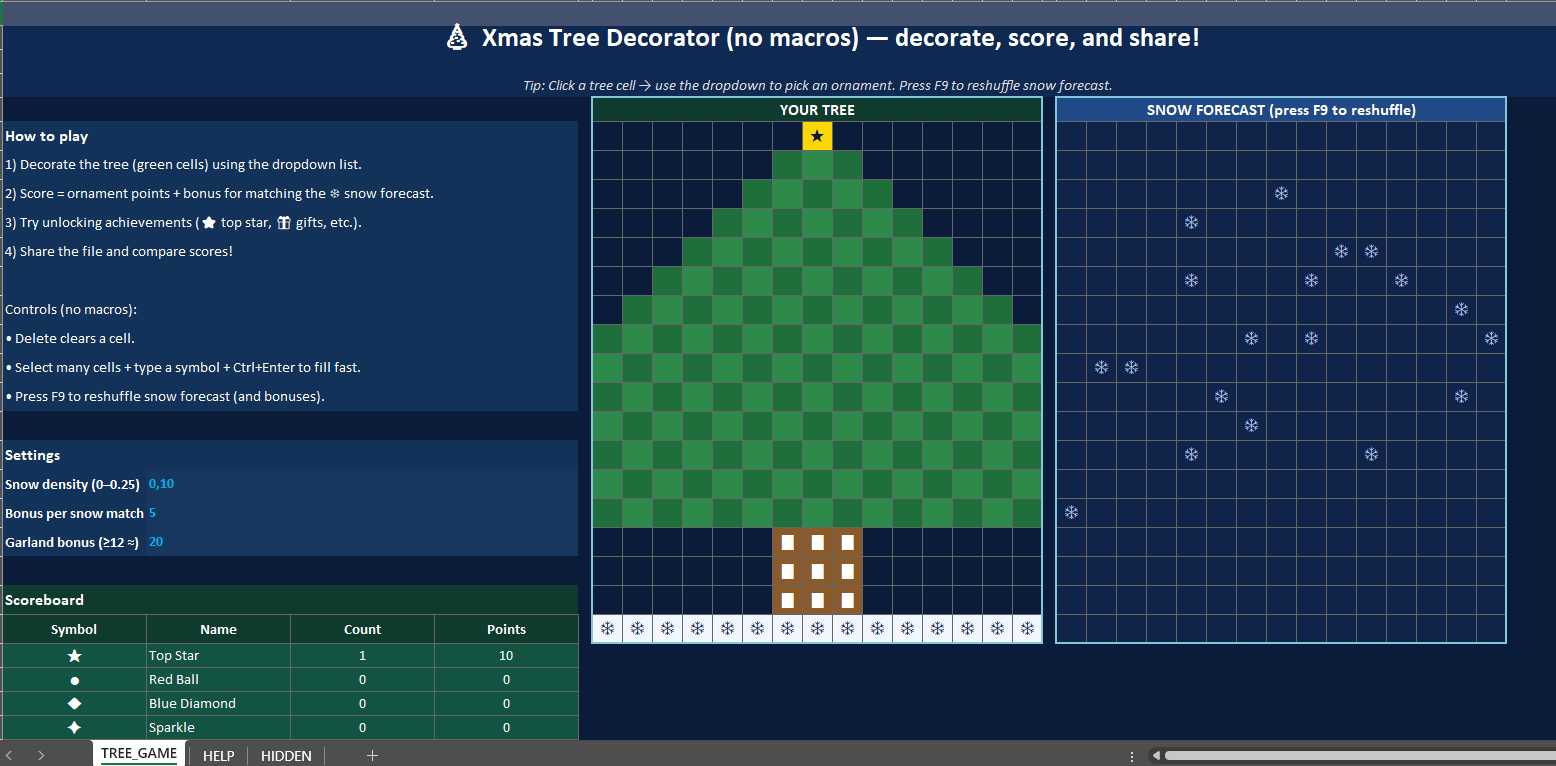The width and height of the screenshot is (1556, 766).
Task: Select the 'Blue Diamond' name cell
Action: tap(218, 704)
